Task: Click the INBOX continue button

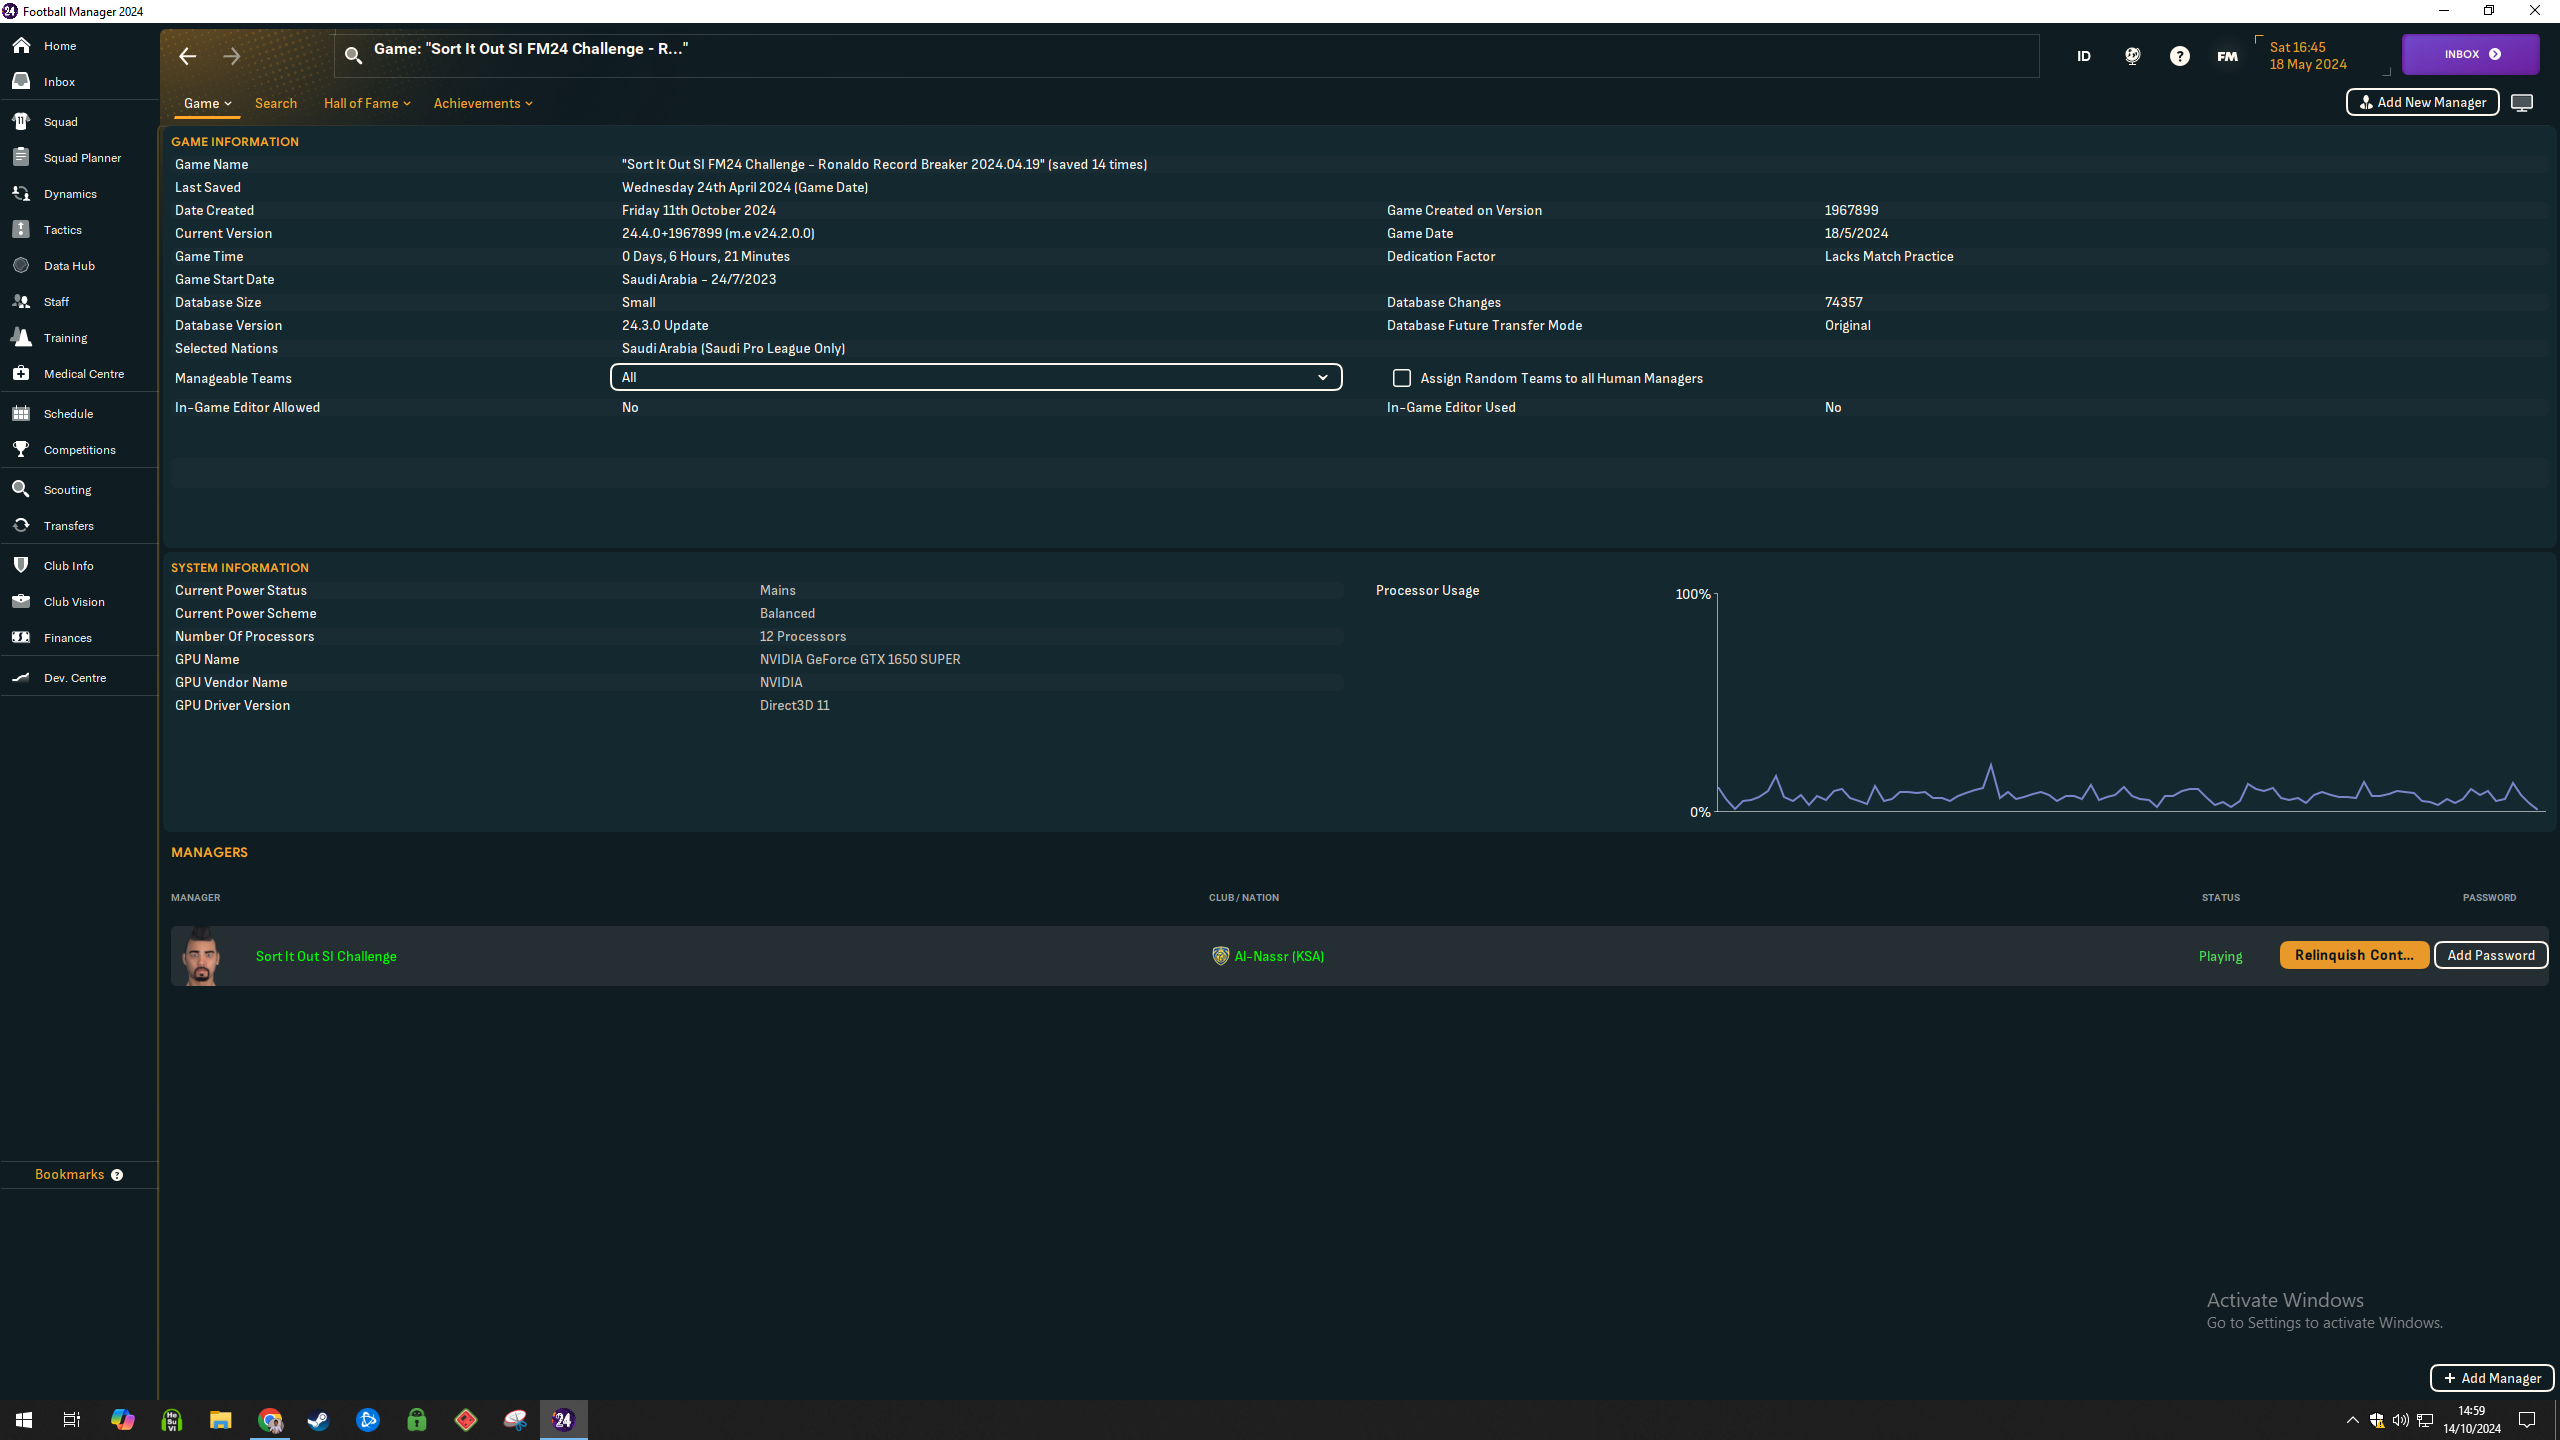Action: [x=2471, y=55]
